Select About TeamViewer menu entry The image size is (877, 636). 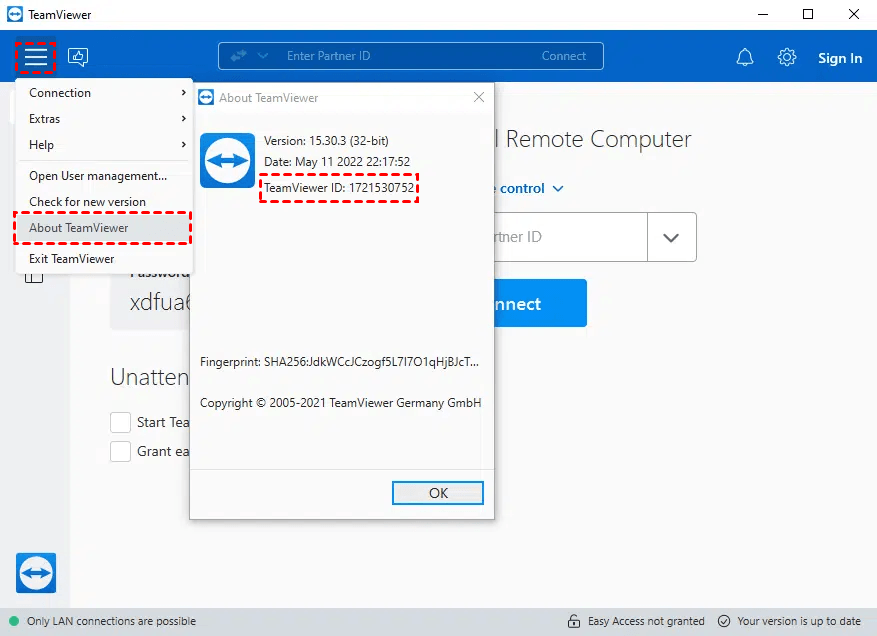coord(104,228)
